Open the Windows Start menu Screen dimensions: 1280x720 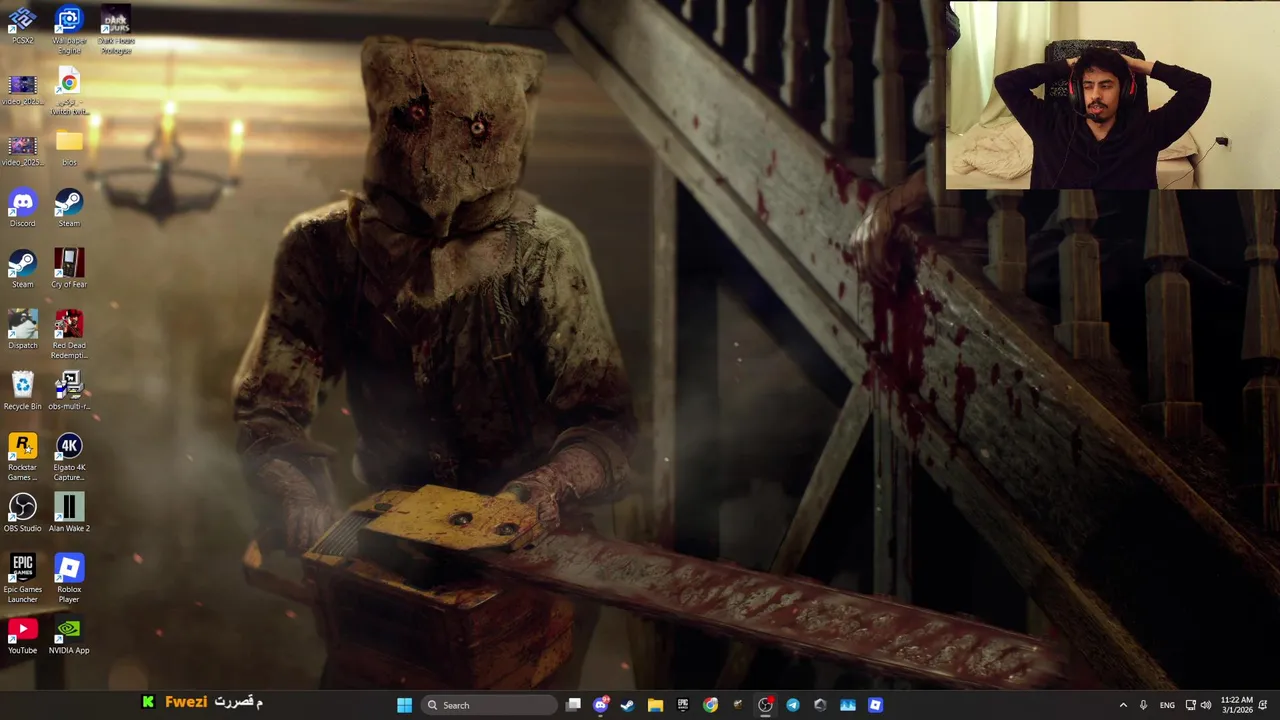(x=404, y=705)
